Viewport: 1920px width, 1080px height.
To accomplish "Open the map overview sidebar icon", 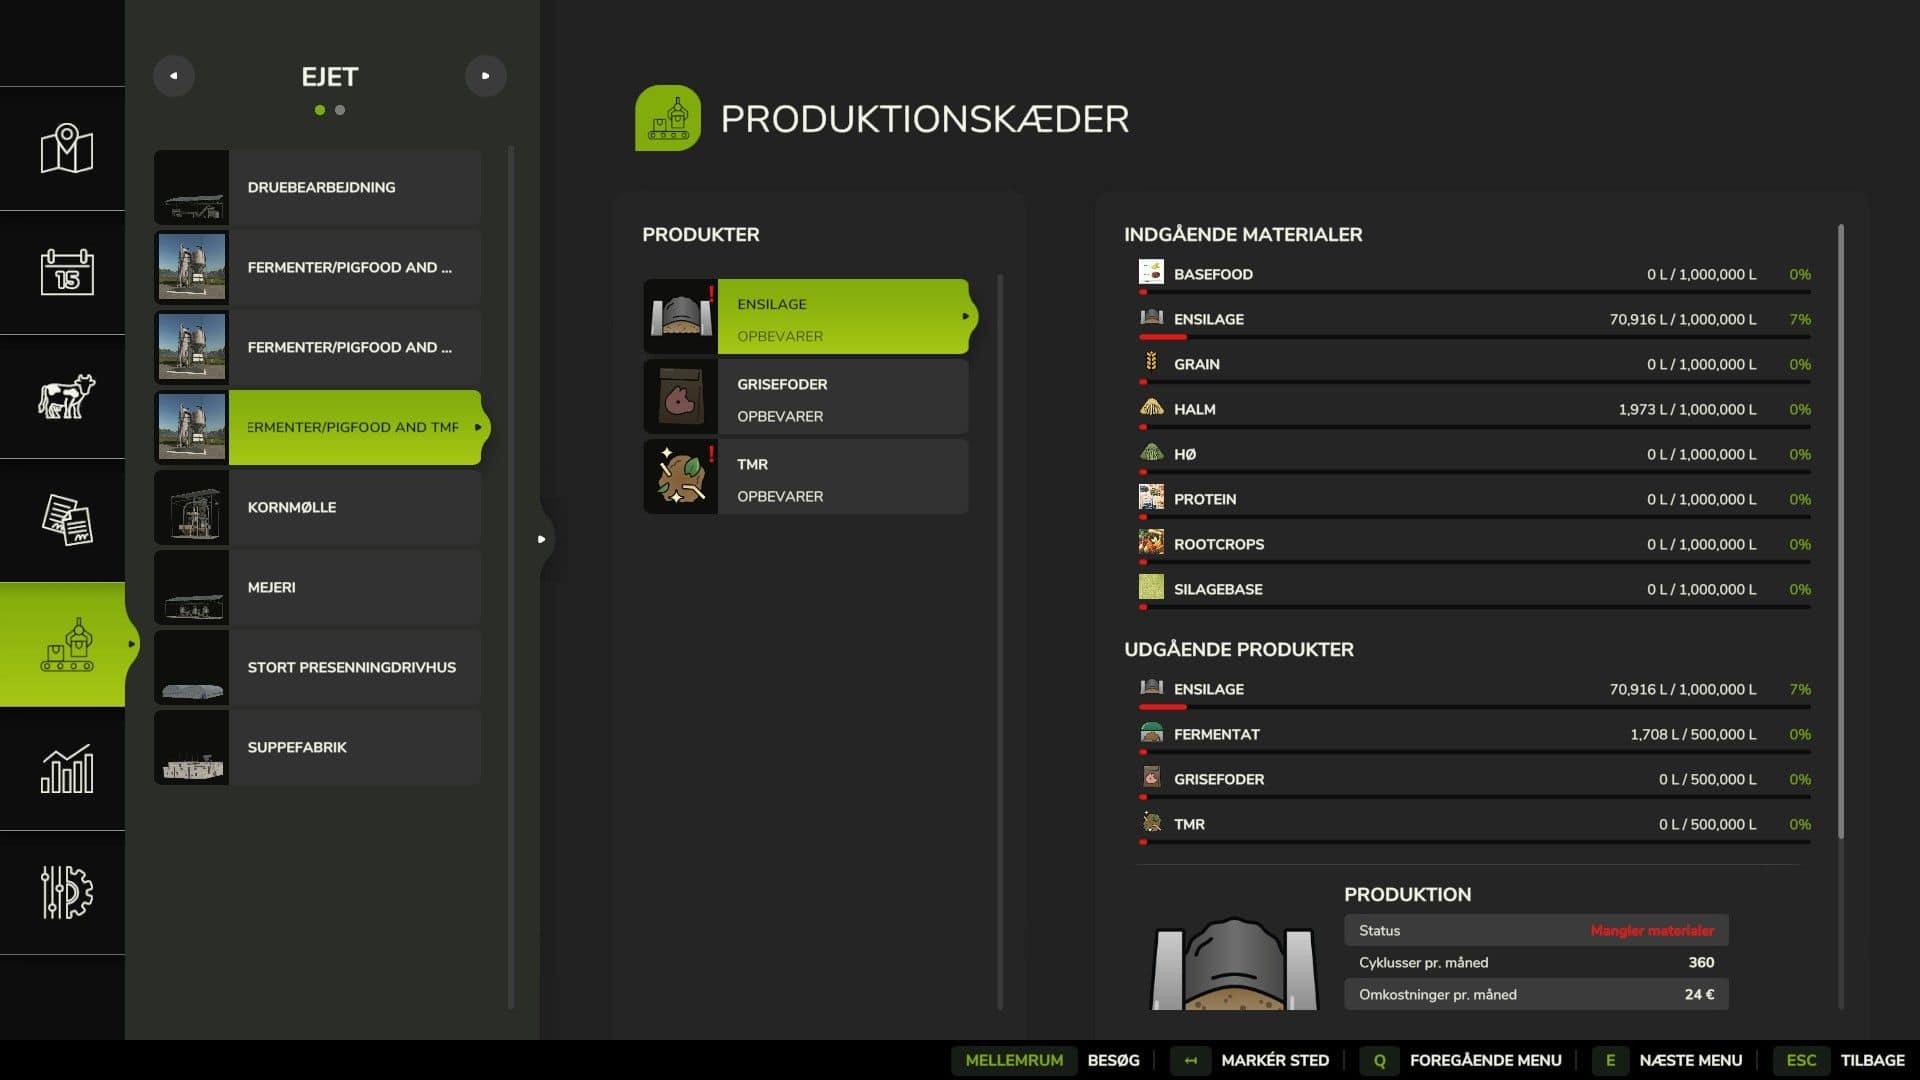I will [x=66, y=149].
